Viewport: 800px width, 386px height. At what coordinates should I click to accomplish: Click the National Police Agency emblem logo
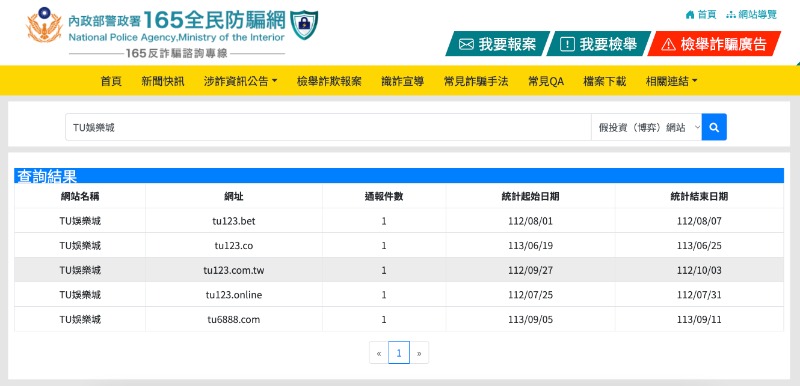tap(44, 25)
